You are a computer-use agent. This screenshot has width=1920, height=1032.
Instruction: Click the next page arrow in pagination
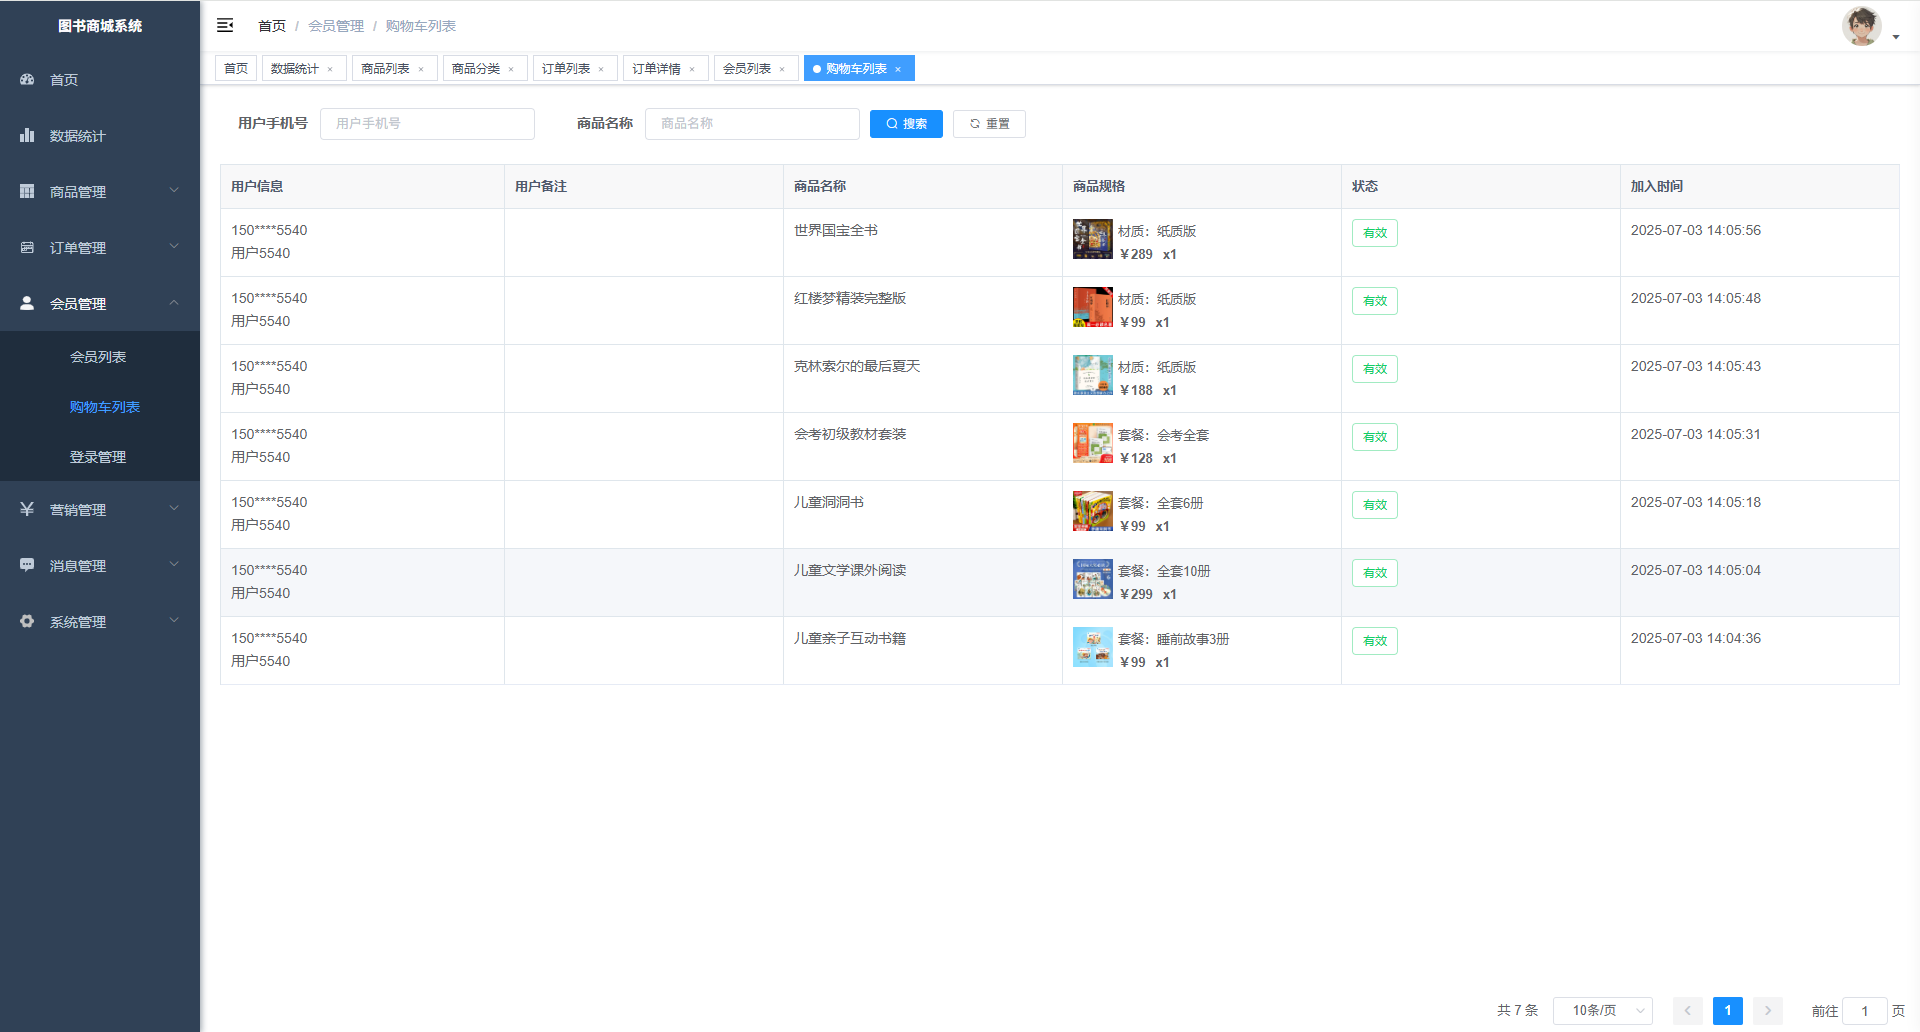click(1767, 1011)
